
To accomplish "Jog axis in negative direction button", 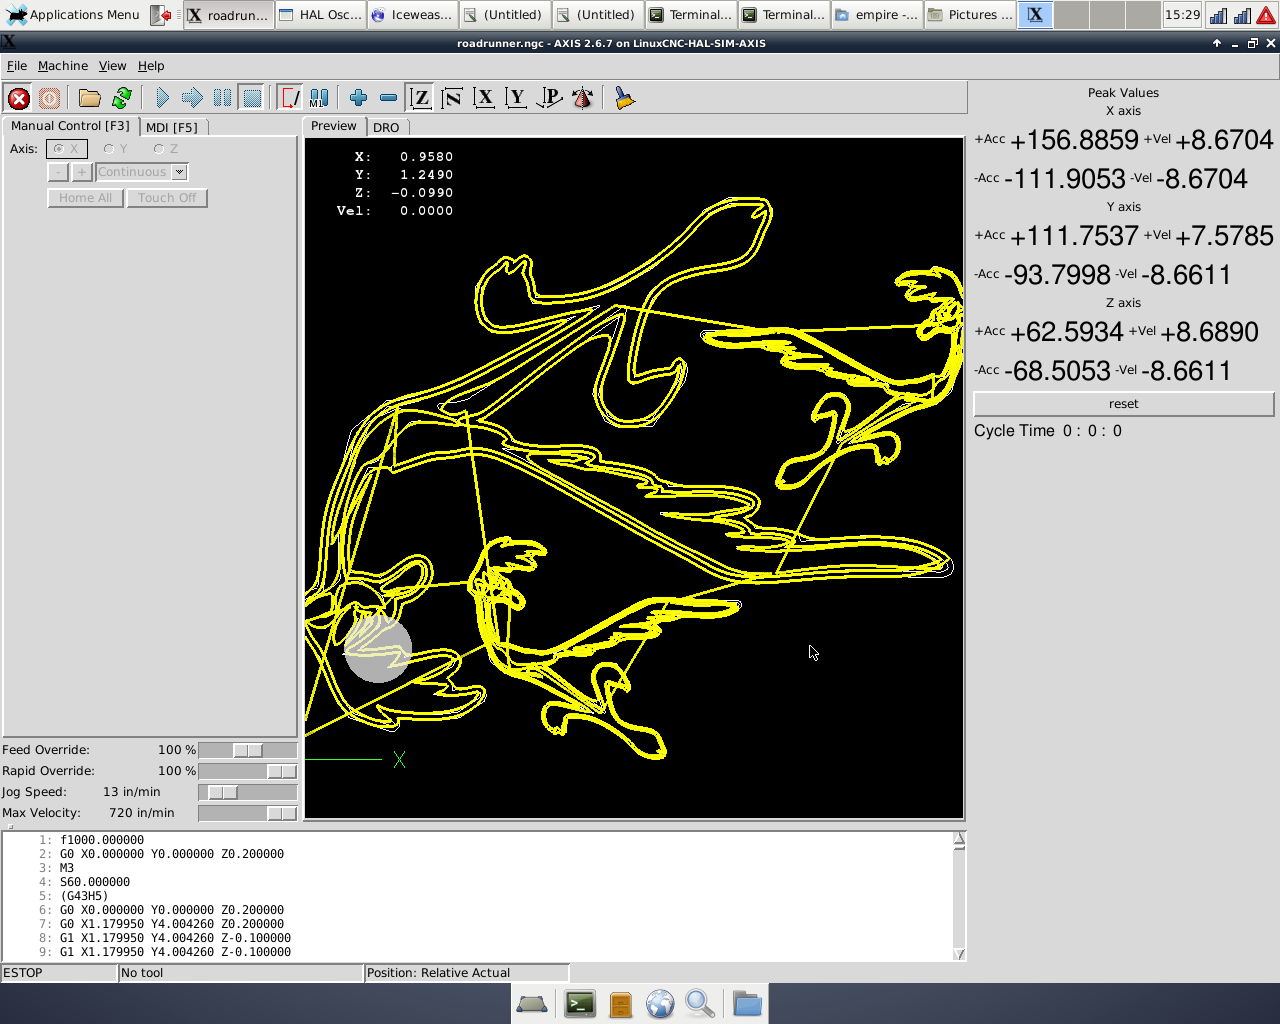I will pos(58,172).
